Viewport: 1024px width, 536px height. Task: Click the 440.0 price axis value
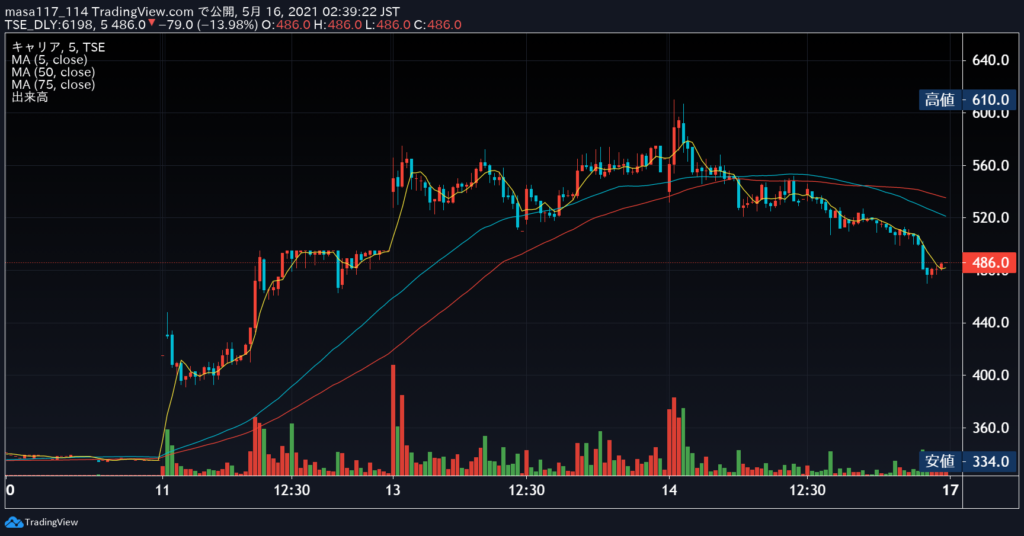coord(990,323)
